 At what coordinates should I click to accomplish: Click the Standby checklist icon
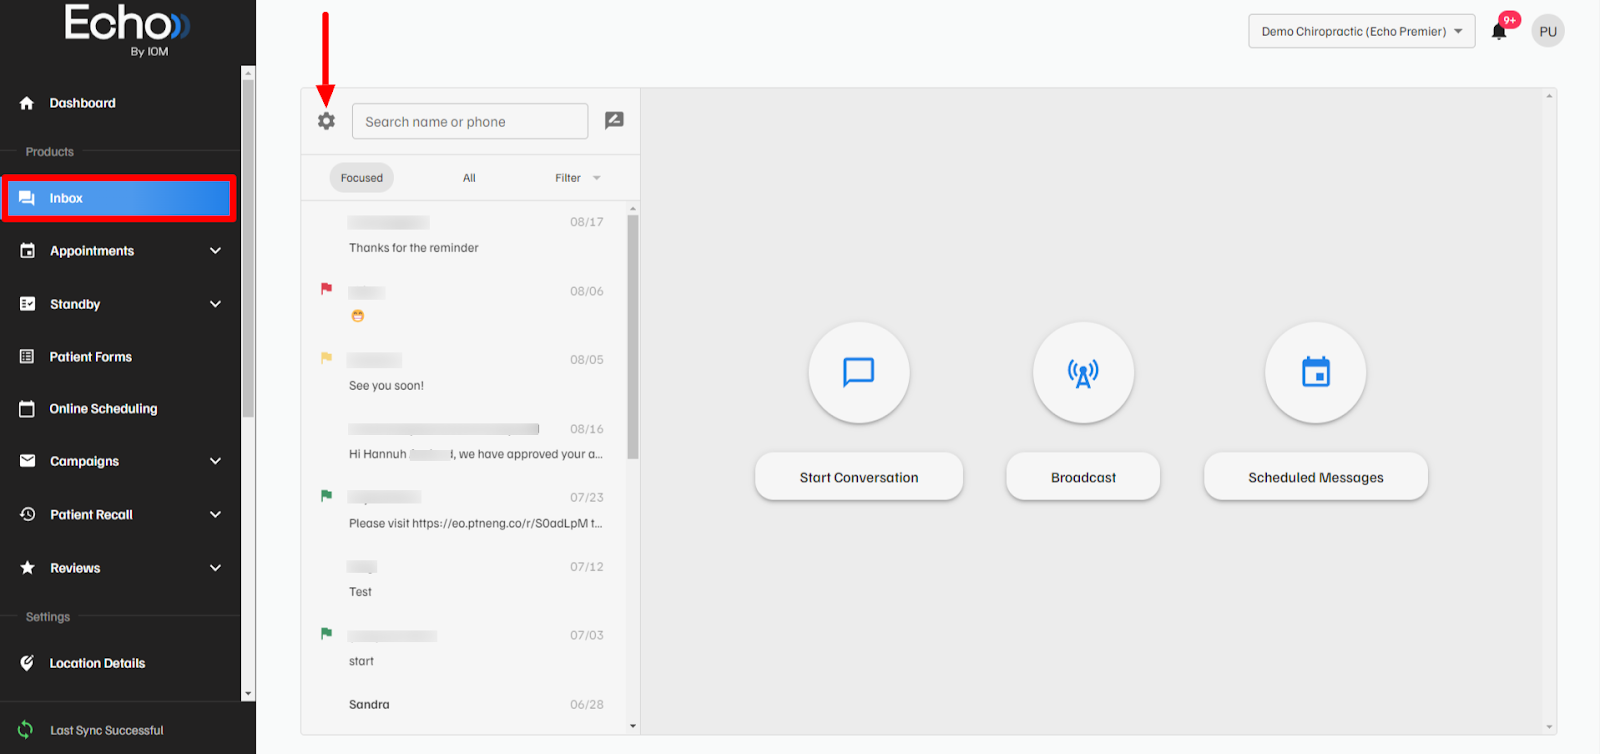27,304
